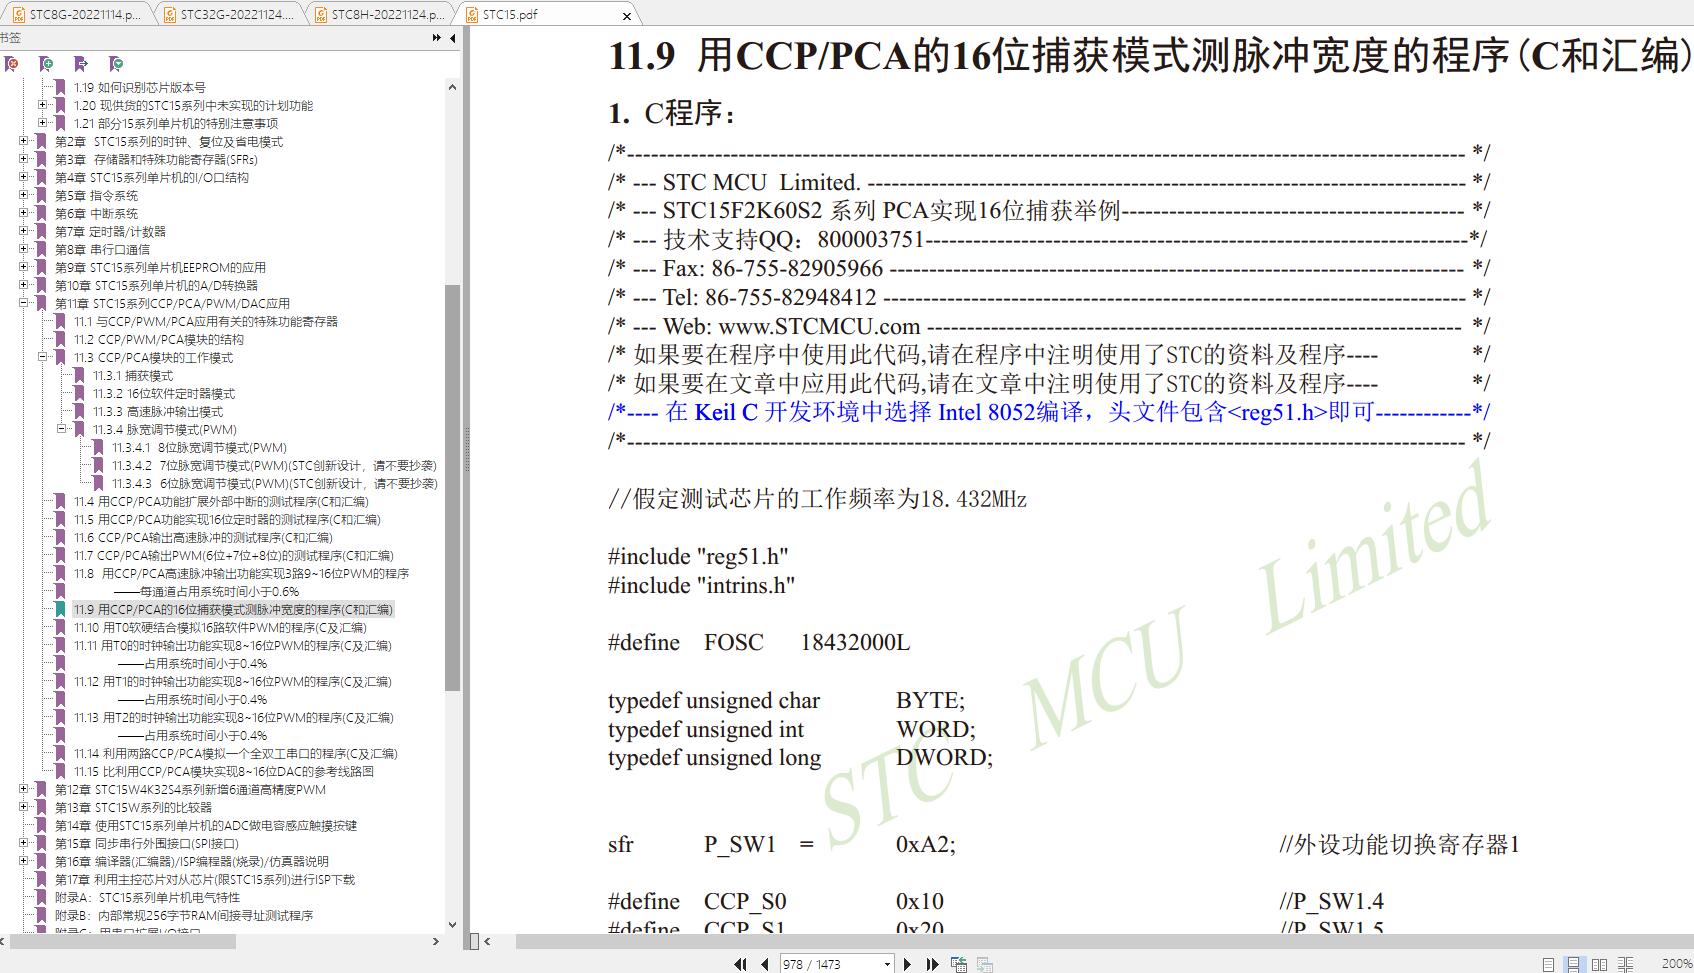Click the greyed next view icon in status bar

pyautogui.click(x=985, y=964)
